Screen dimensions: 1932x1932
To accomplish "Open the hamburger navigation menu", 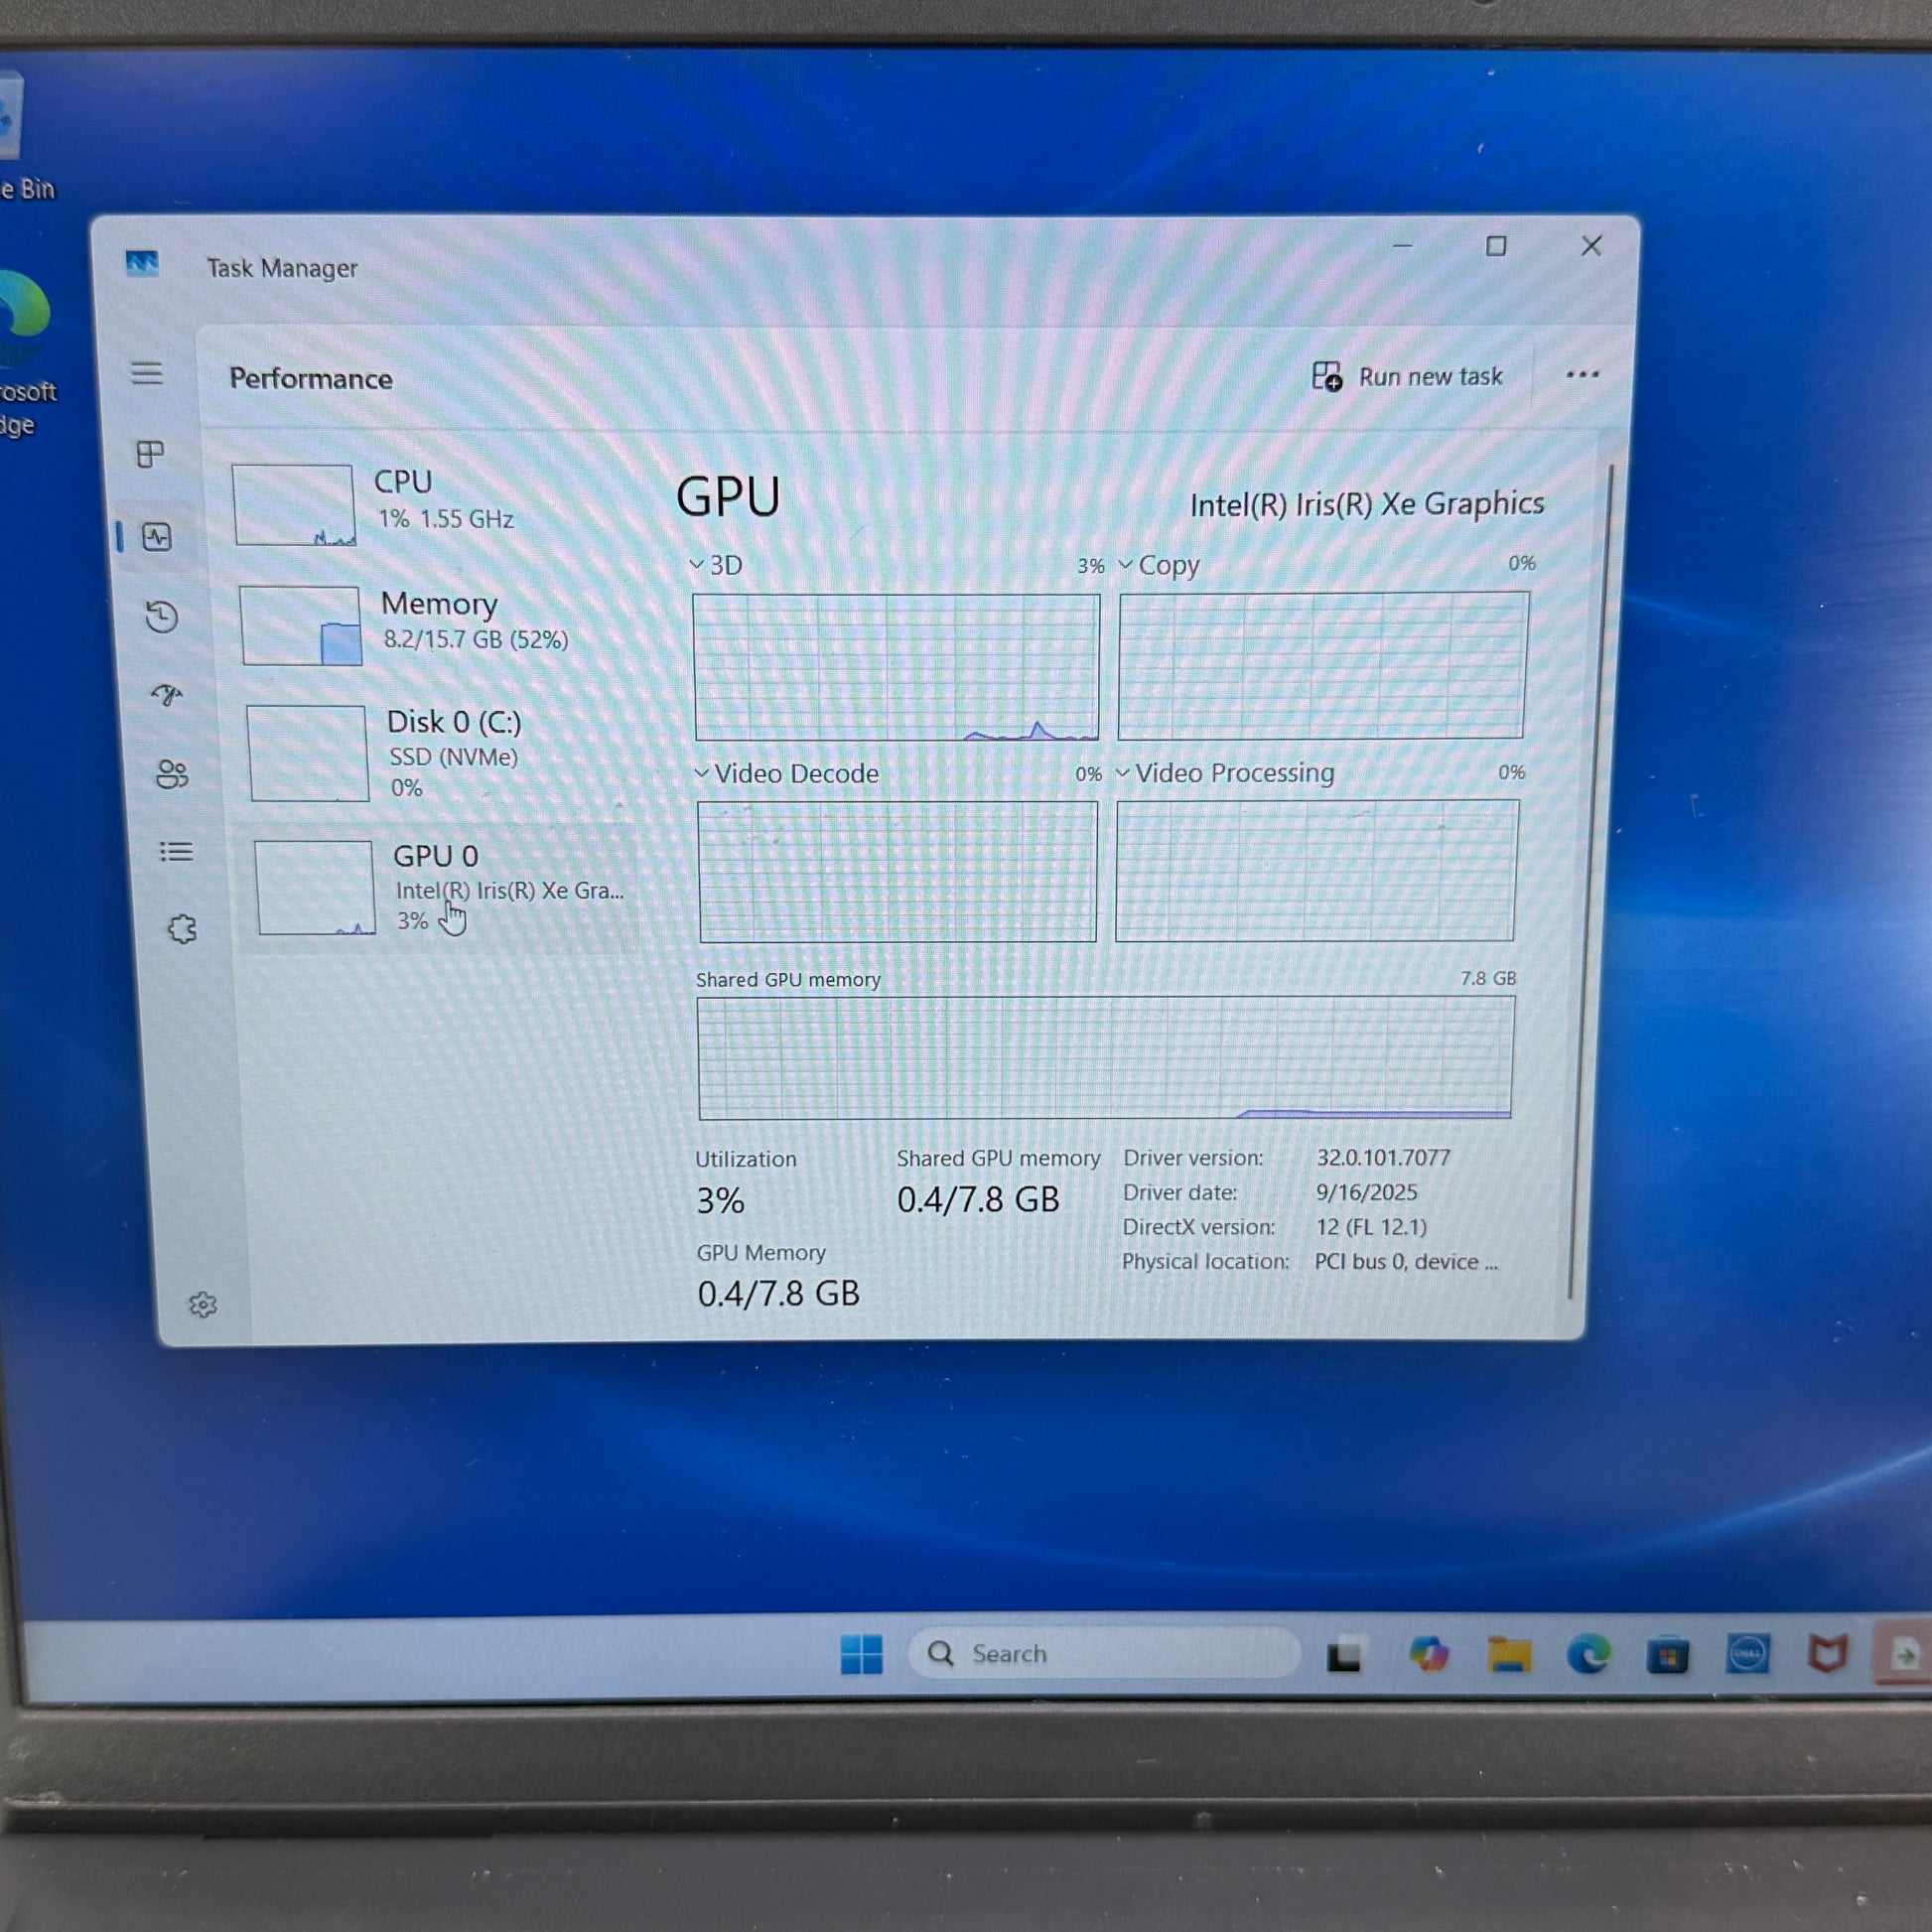I will pyautogui.click(x=147, y=374).
